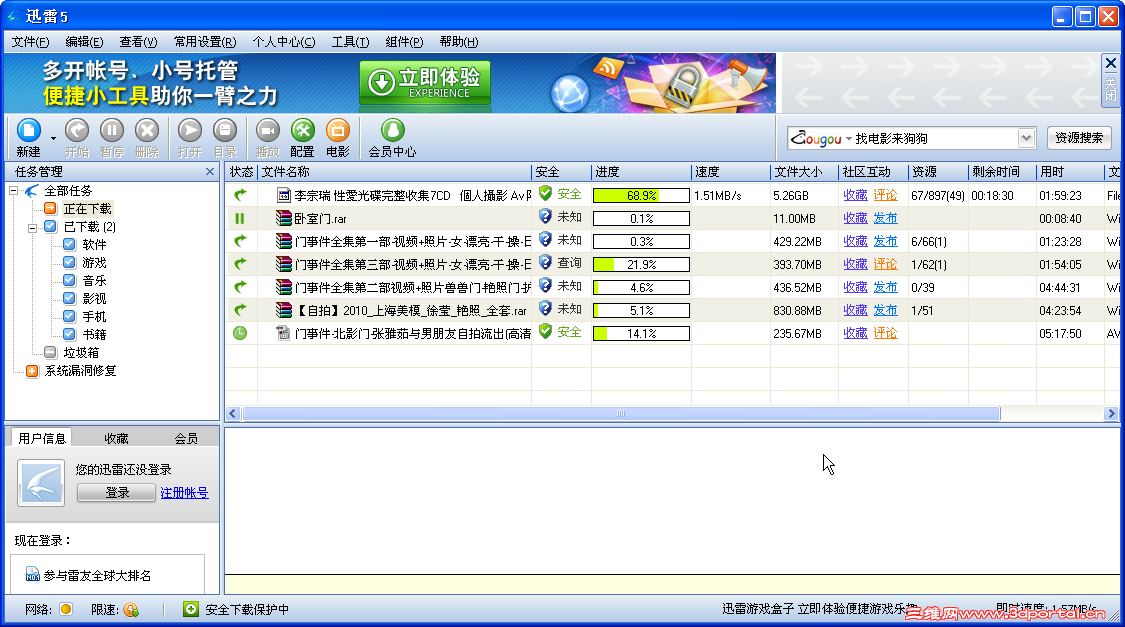Viewport: 1125px width, 627px height.
Task: Select the 音乐 category in tree
Action: pos(94,280)
